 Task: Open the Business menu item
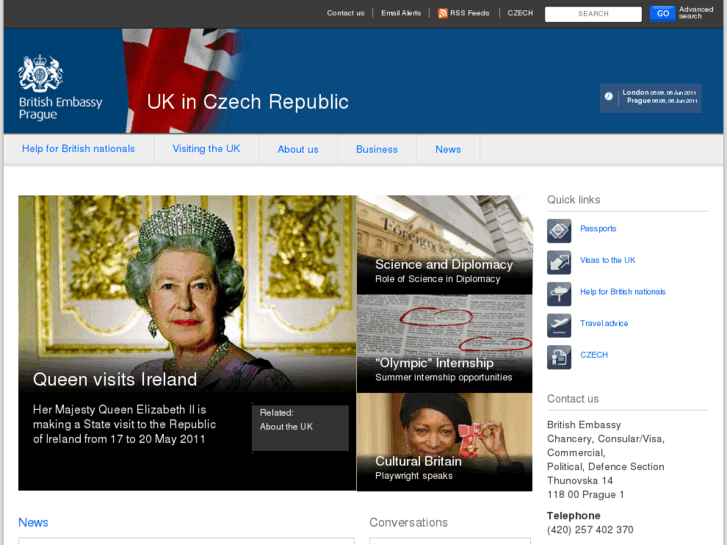pyautogui.click(x=377, y=149)
